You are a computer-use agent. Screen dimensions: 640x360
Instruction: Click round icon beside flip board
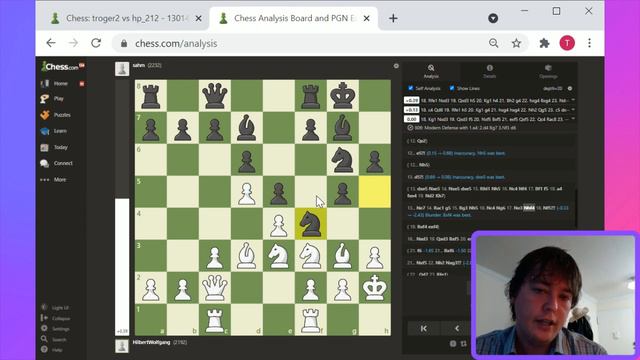pos(453,344)
